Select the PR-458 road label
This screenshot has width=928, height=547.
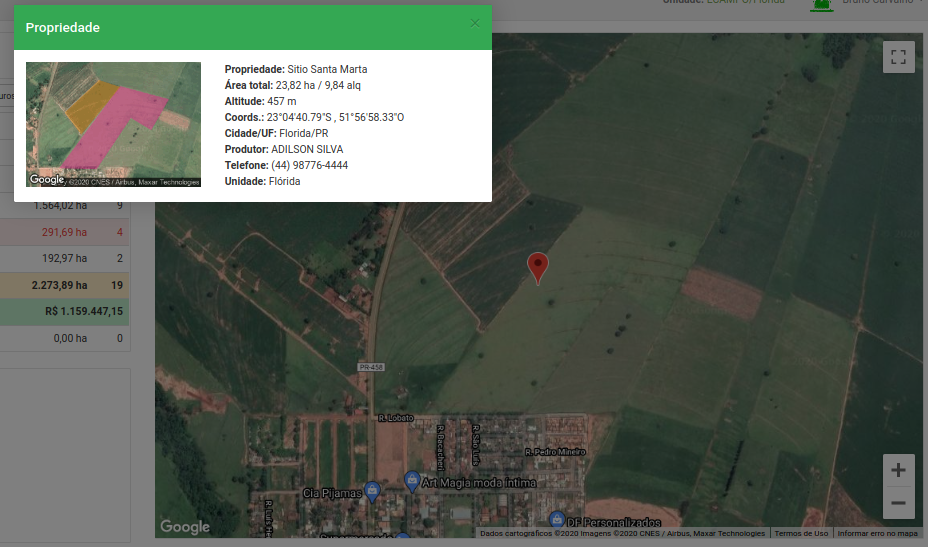(x=371, y=367)
